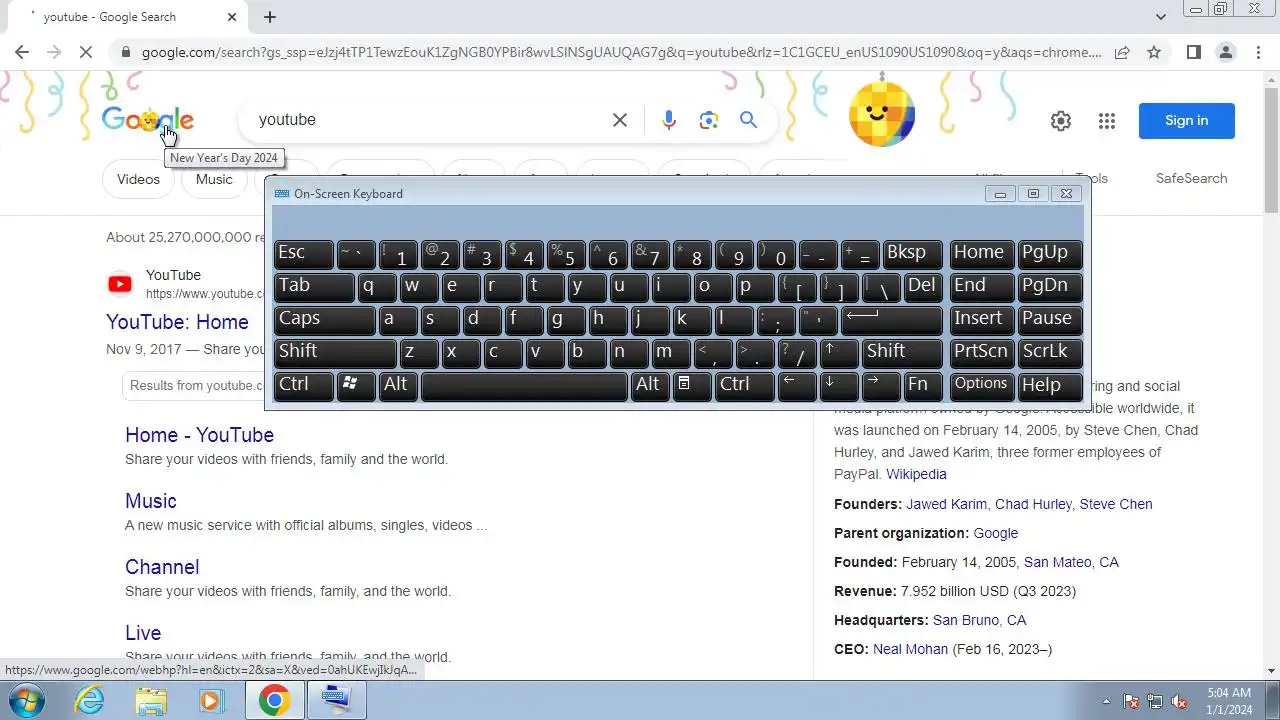Open Chrome tab search dropdown arrow
The image size is (1280, 720).
1160,17
